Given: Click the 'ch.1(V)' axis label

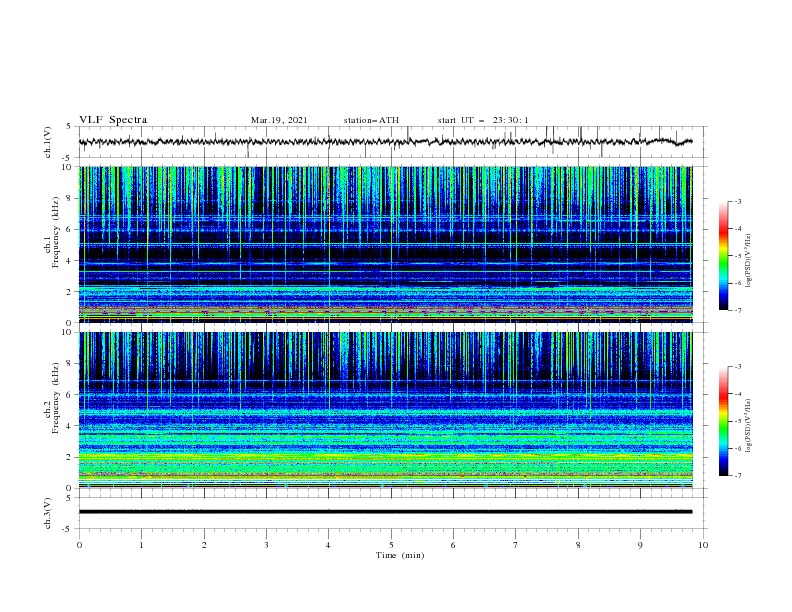Looking at the screenshot, I should 48,142.
